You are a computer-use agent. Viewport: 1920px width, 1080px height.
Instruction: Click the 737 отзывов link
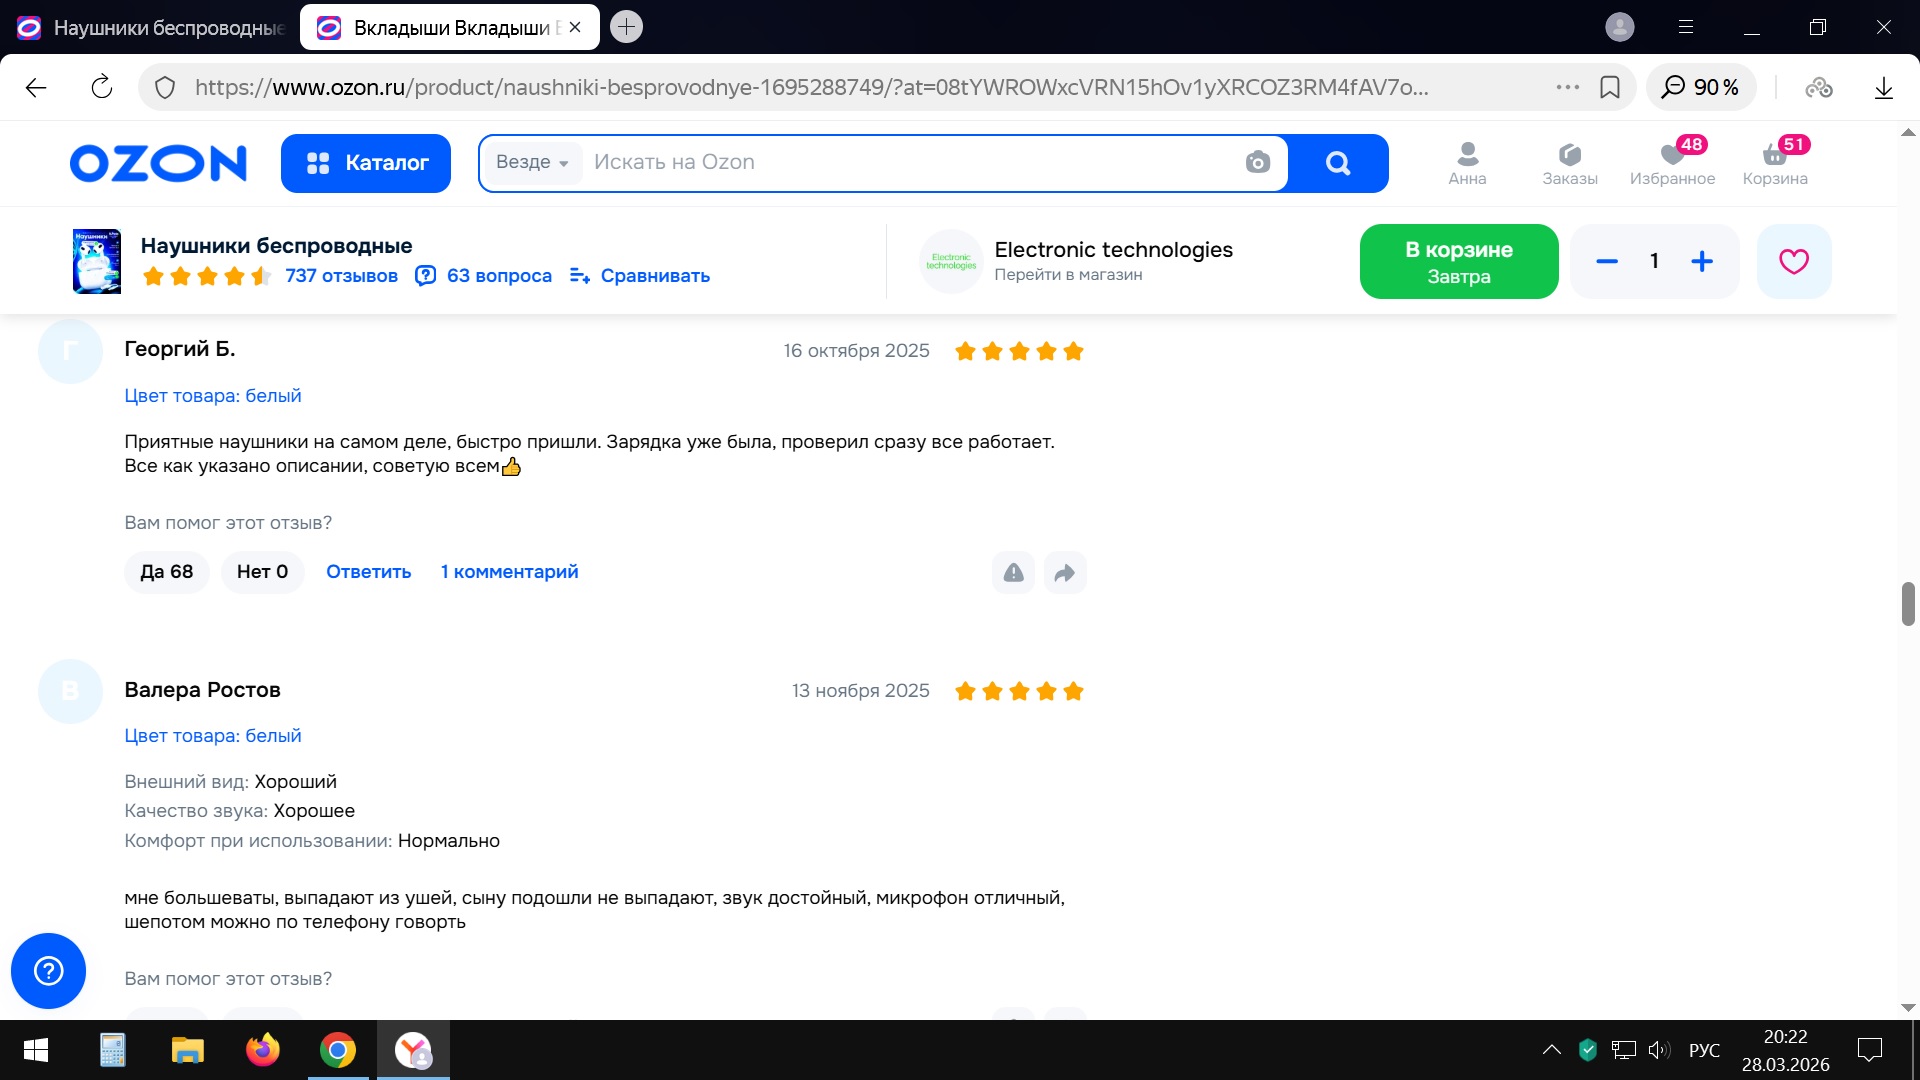(x=341, y=276)
